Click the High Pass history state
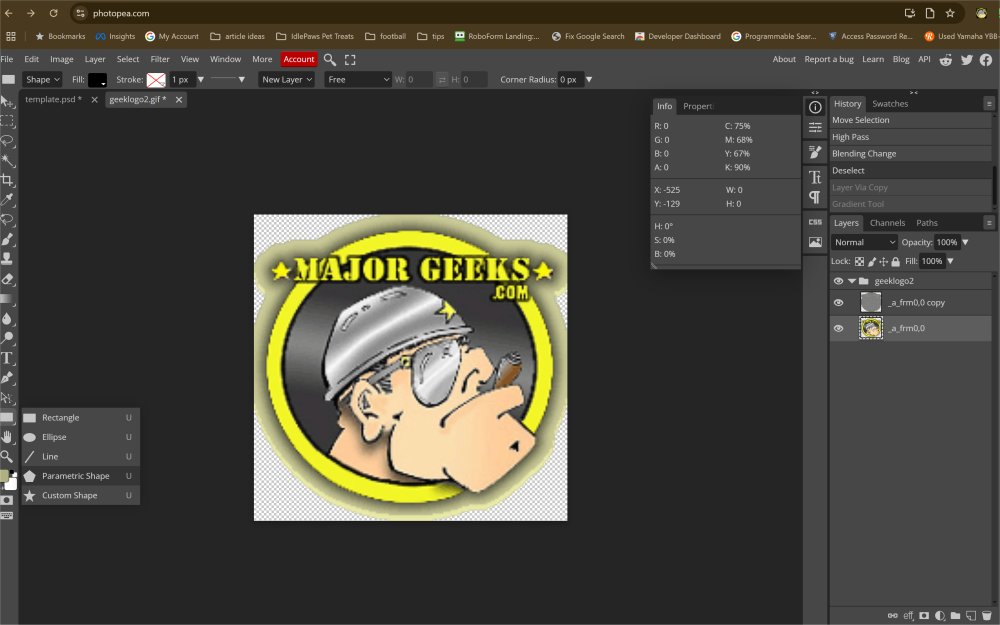This screenshot has height=625, width=1000. [x=850, y=137]
